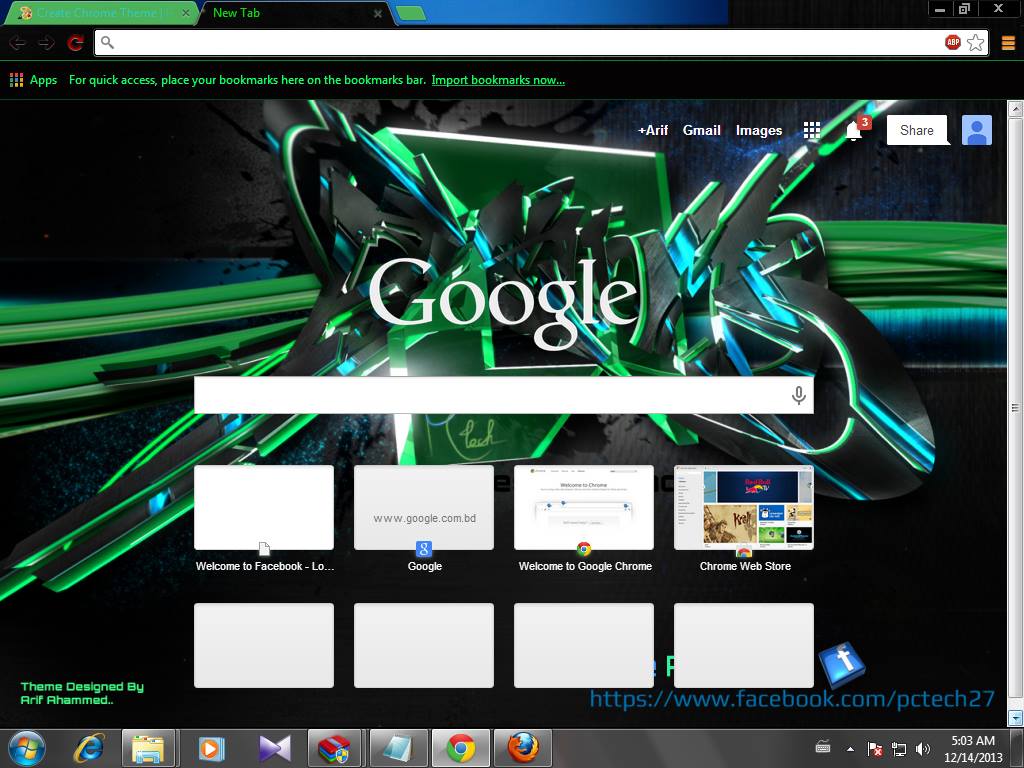Switch to the Chrome taskbar icon
The width and height of the screenshot is (1024, 768).
tap(460, 748)
